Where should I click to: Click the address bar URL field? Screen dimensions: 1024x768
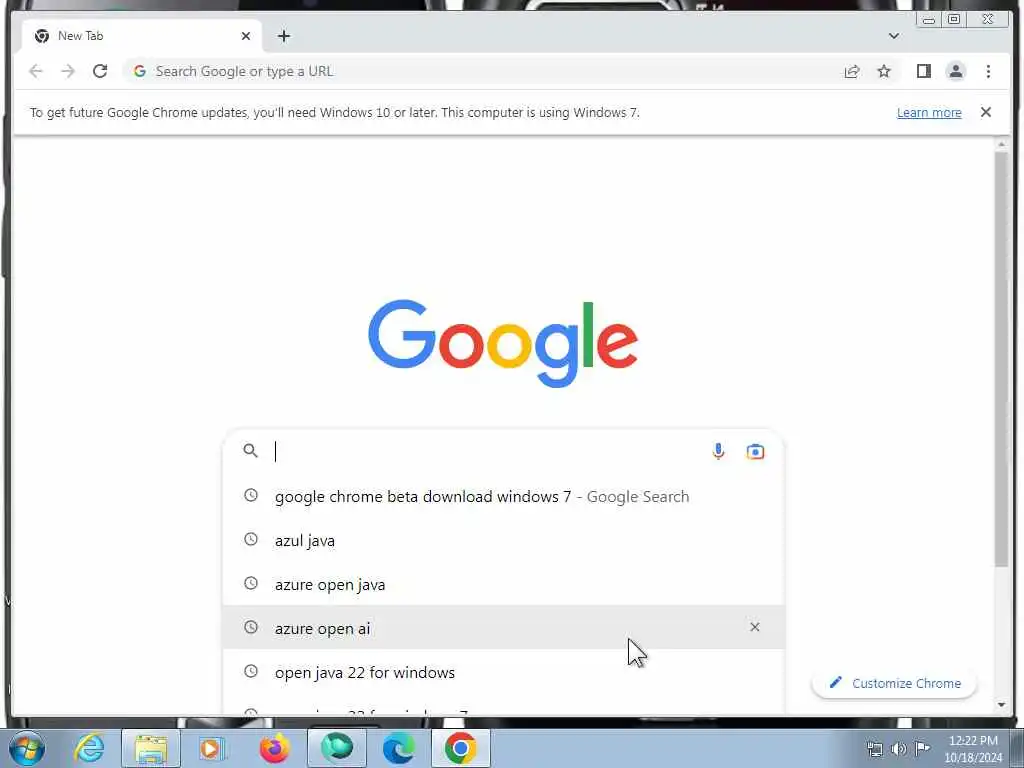483,71
